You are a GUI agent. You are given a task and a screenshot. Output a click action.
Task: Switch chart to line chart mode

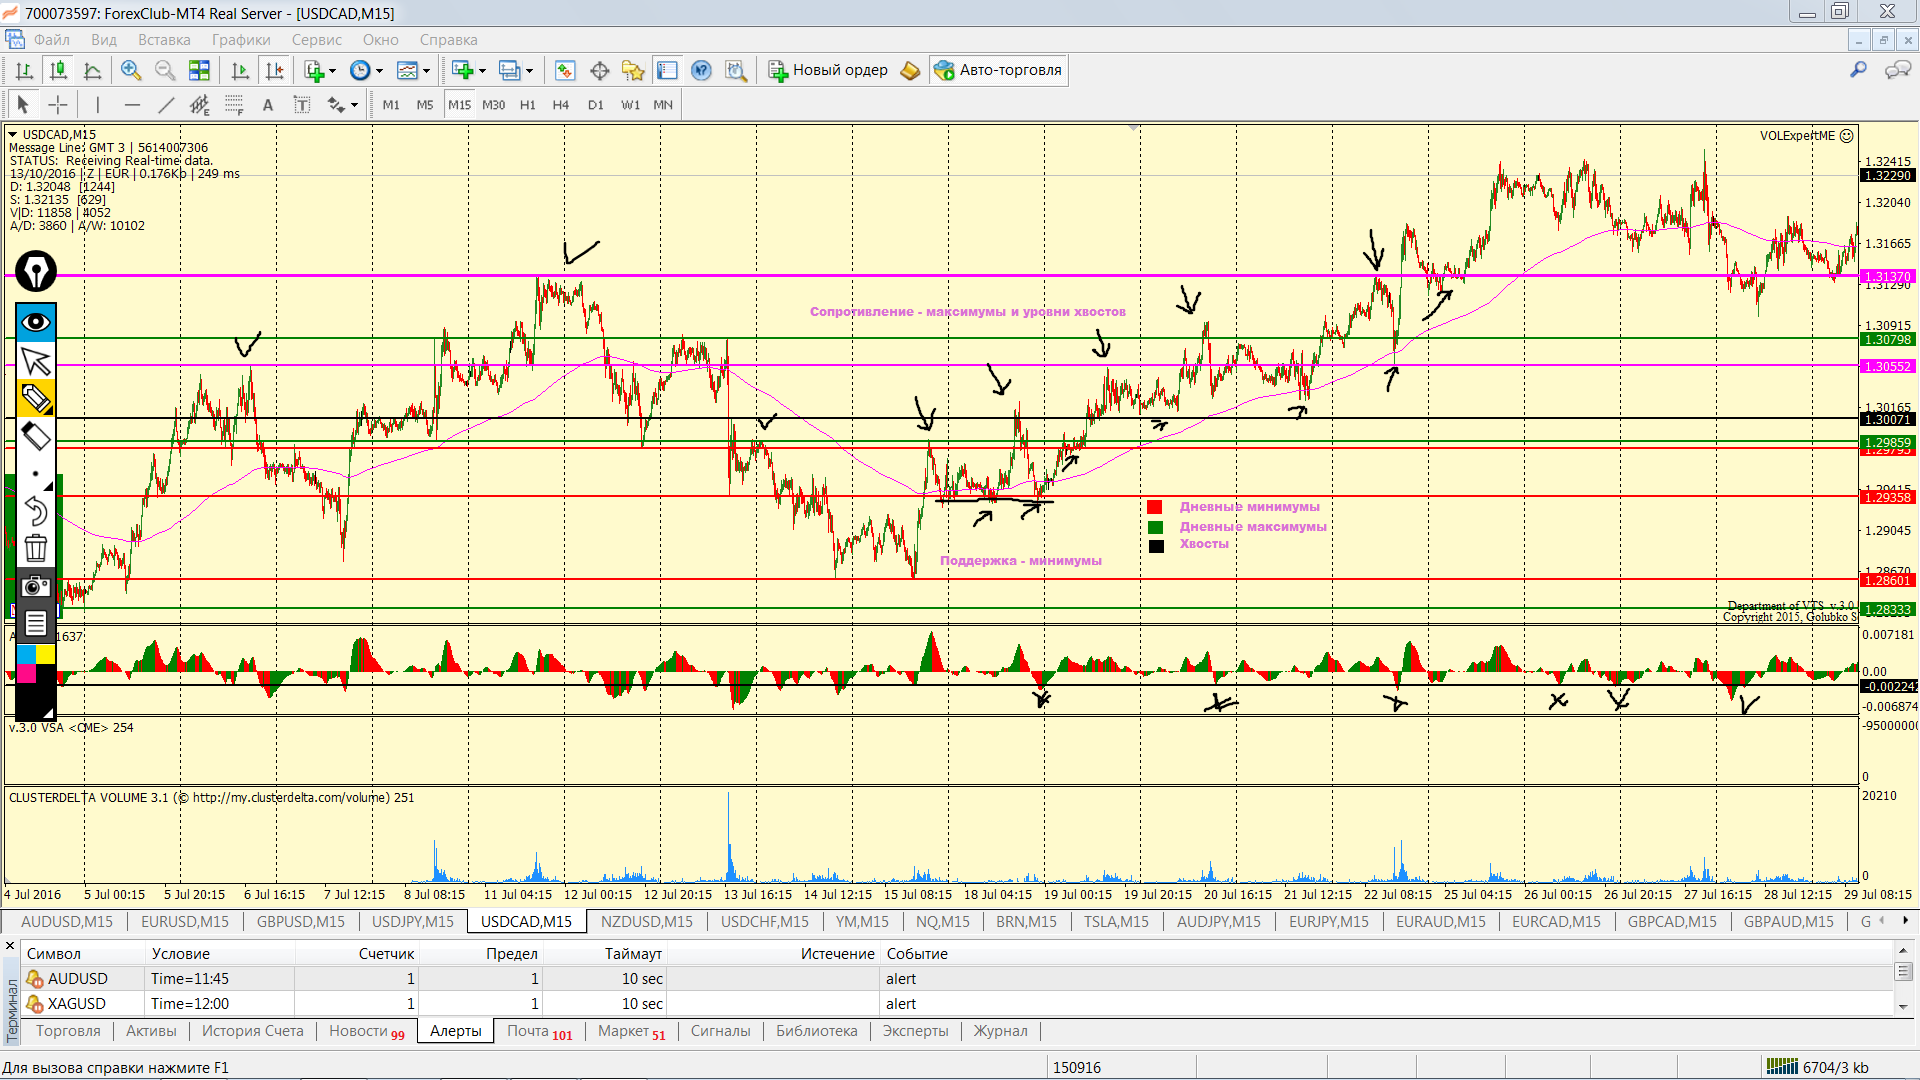point(92,70)
